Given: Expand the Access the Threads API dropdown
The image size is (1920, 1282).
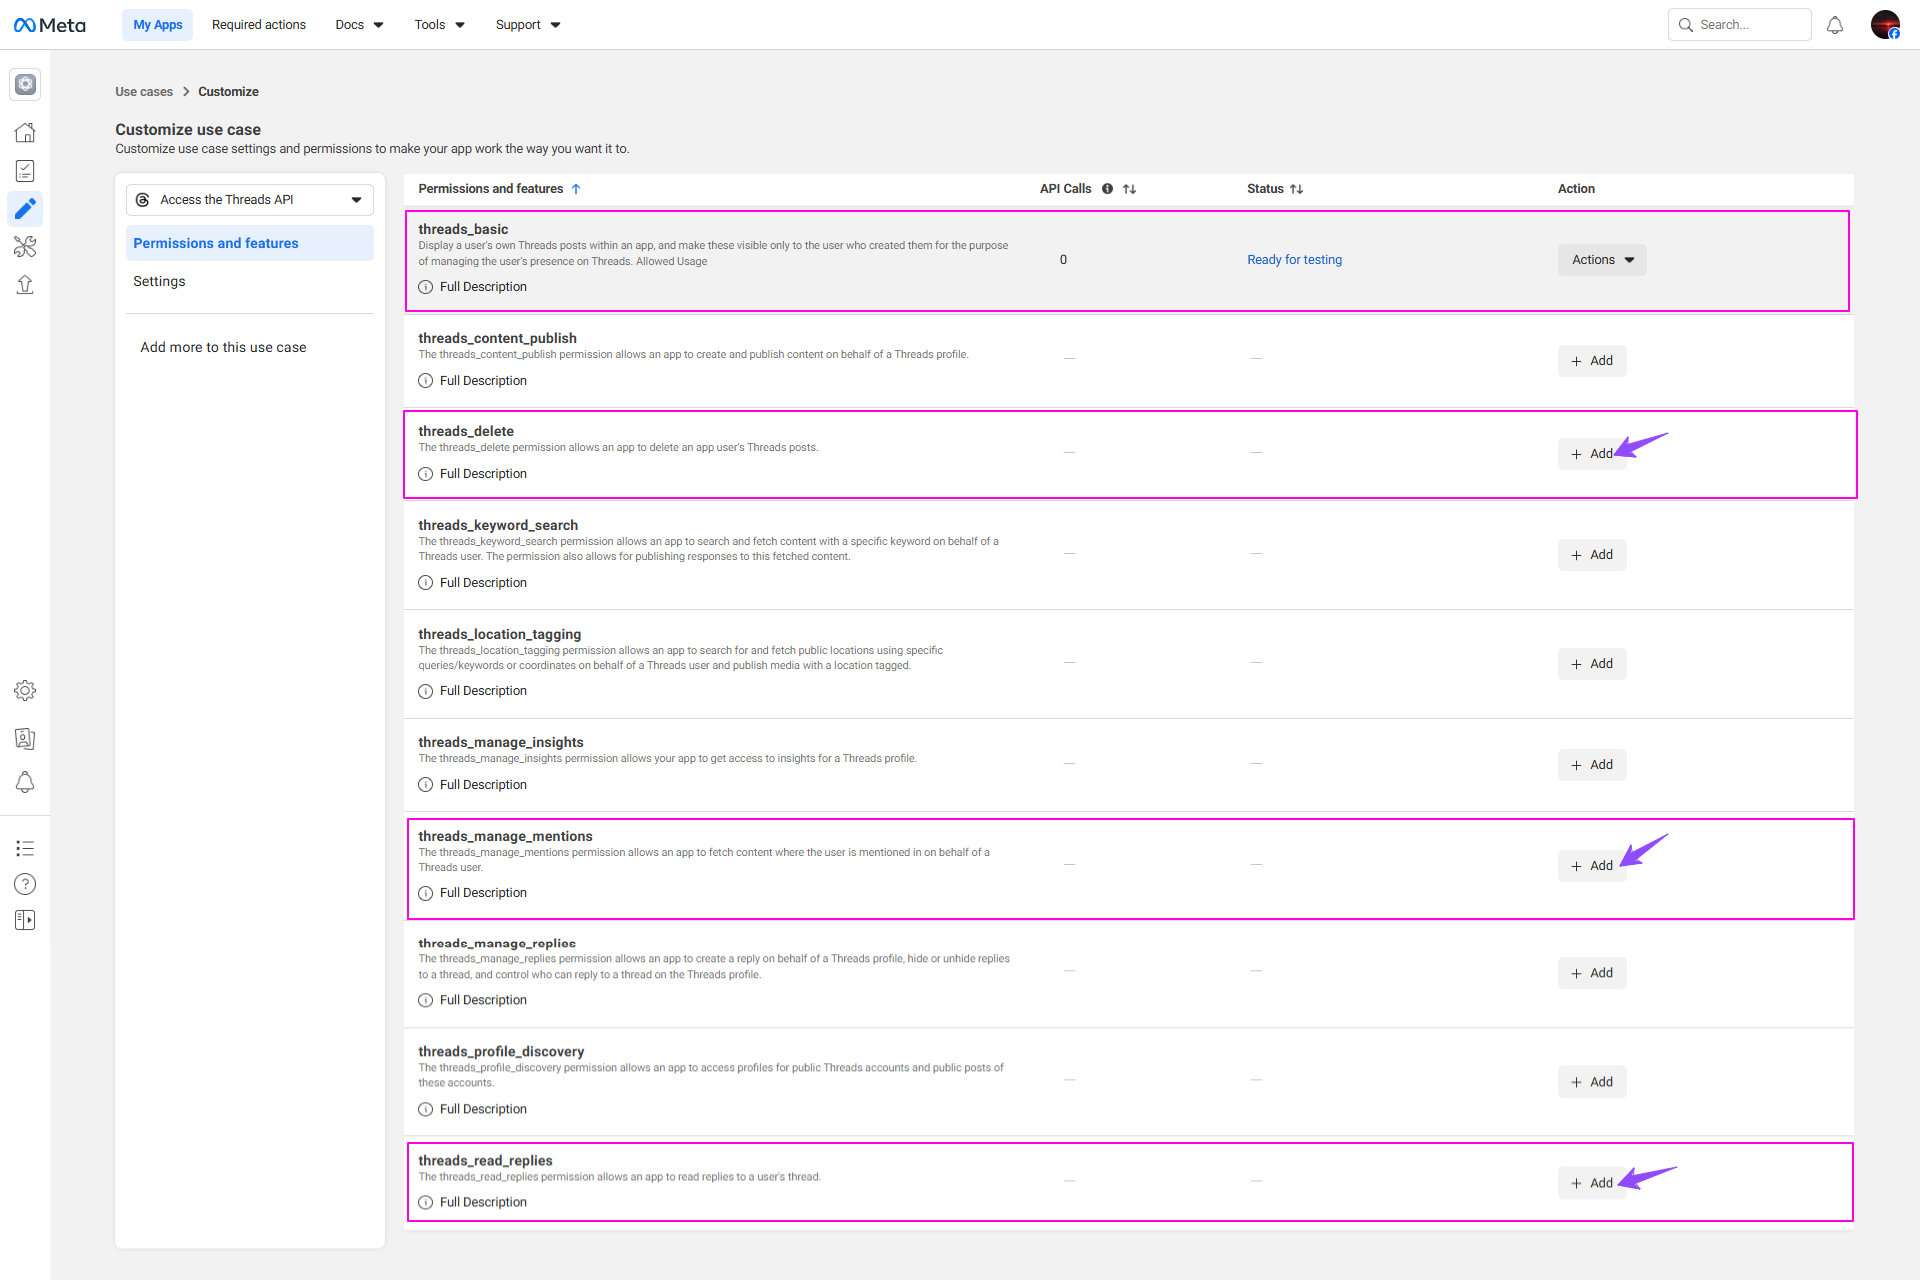Looking at the screenshot, I should 250,200.
